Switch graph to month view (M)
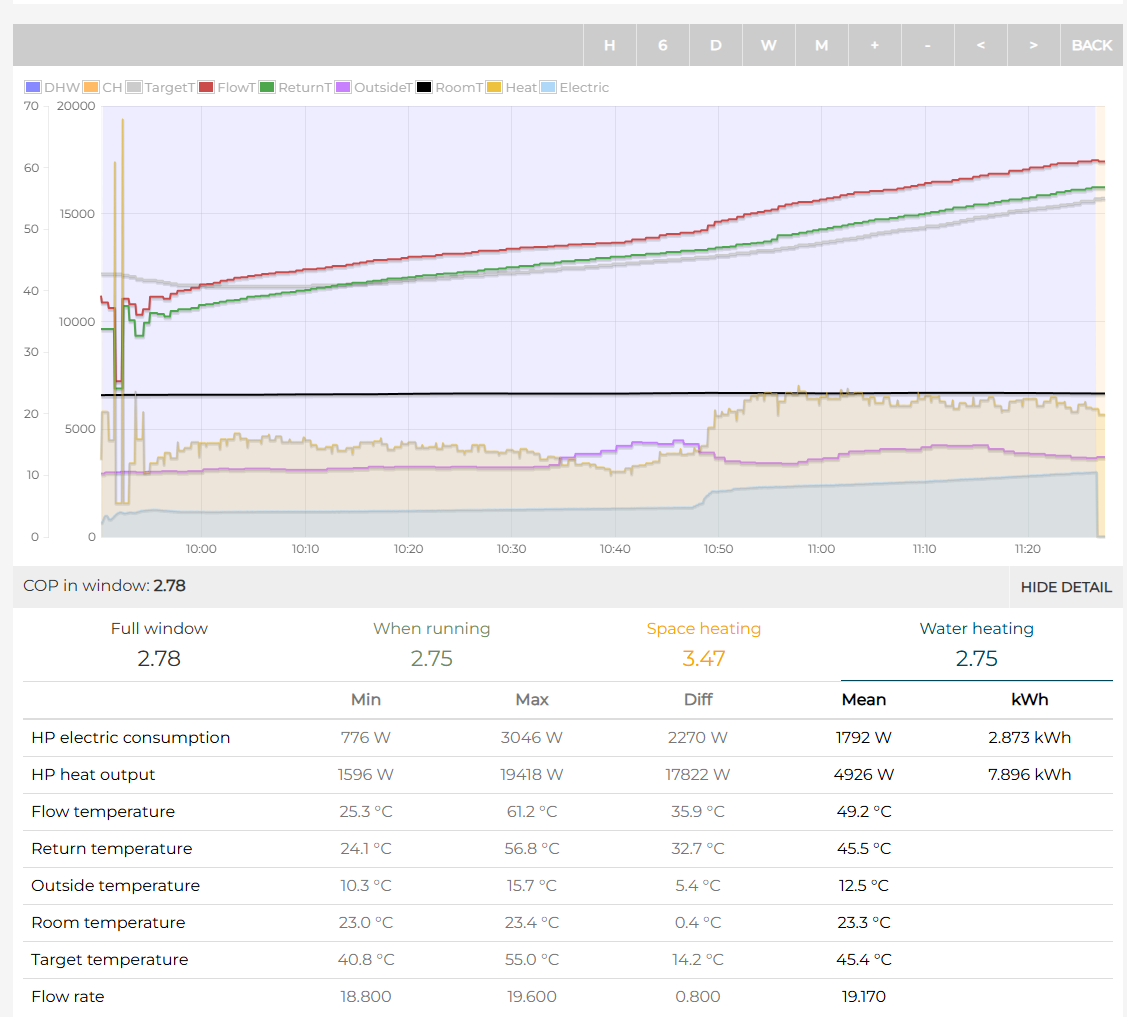This screenshot has width=1127, height=1017. (821, 45)
